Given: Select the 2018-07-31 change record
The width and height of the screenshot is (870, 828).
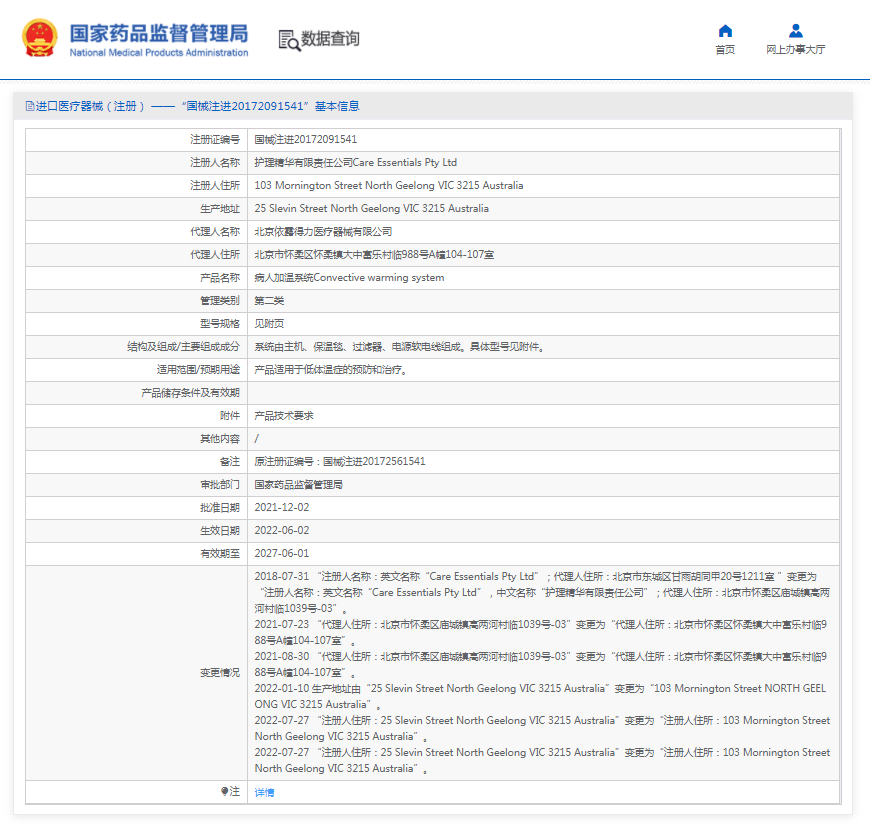Looking at the screenshot, I should [542, 593].
